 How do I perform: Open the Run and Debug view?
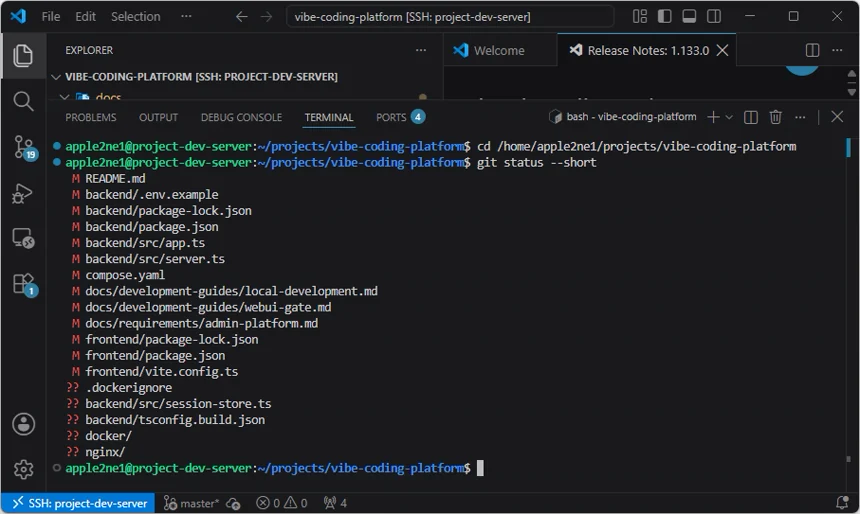tap(22, 193)
